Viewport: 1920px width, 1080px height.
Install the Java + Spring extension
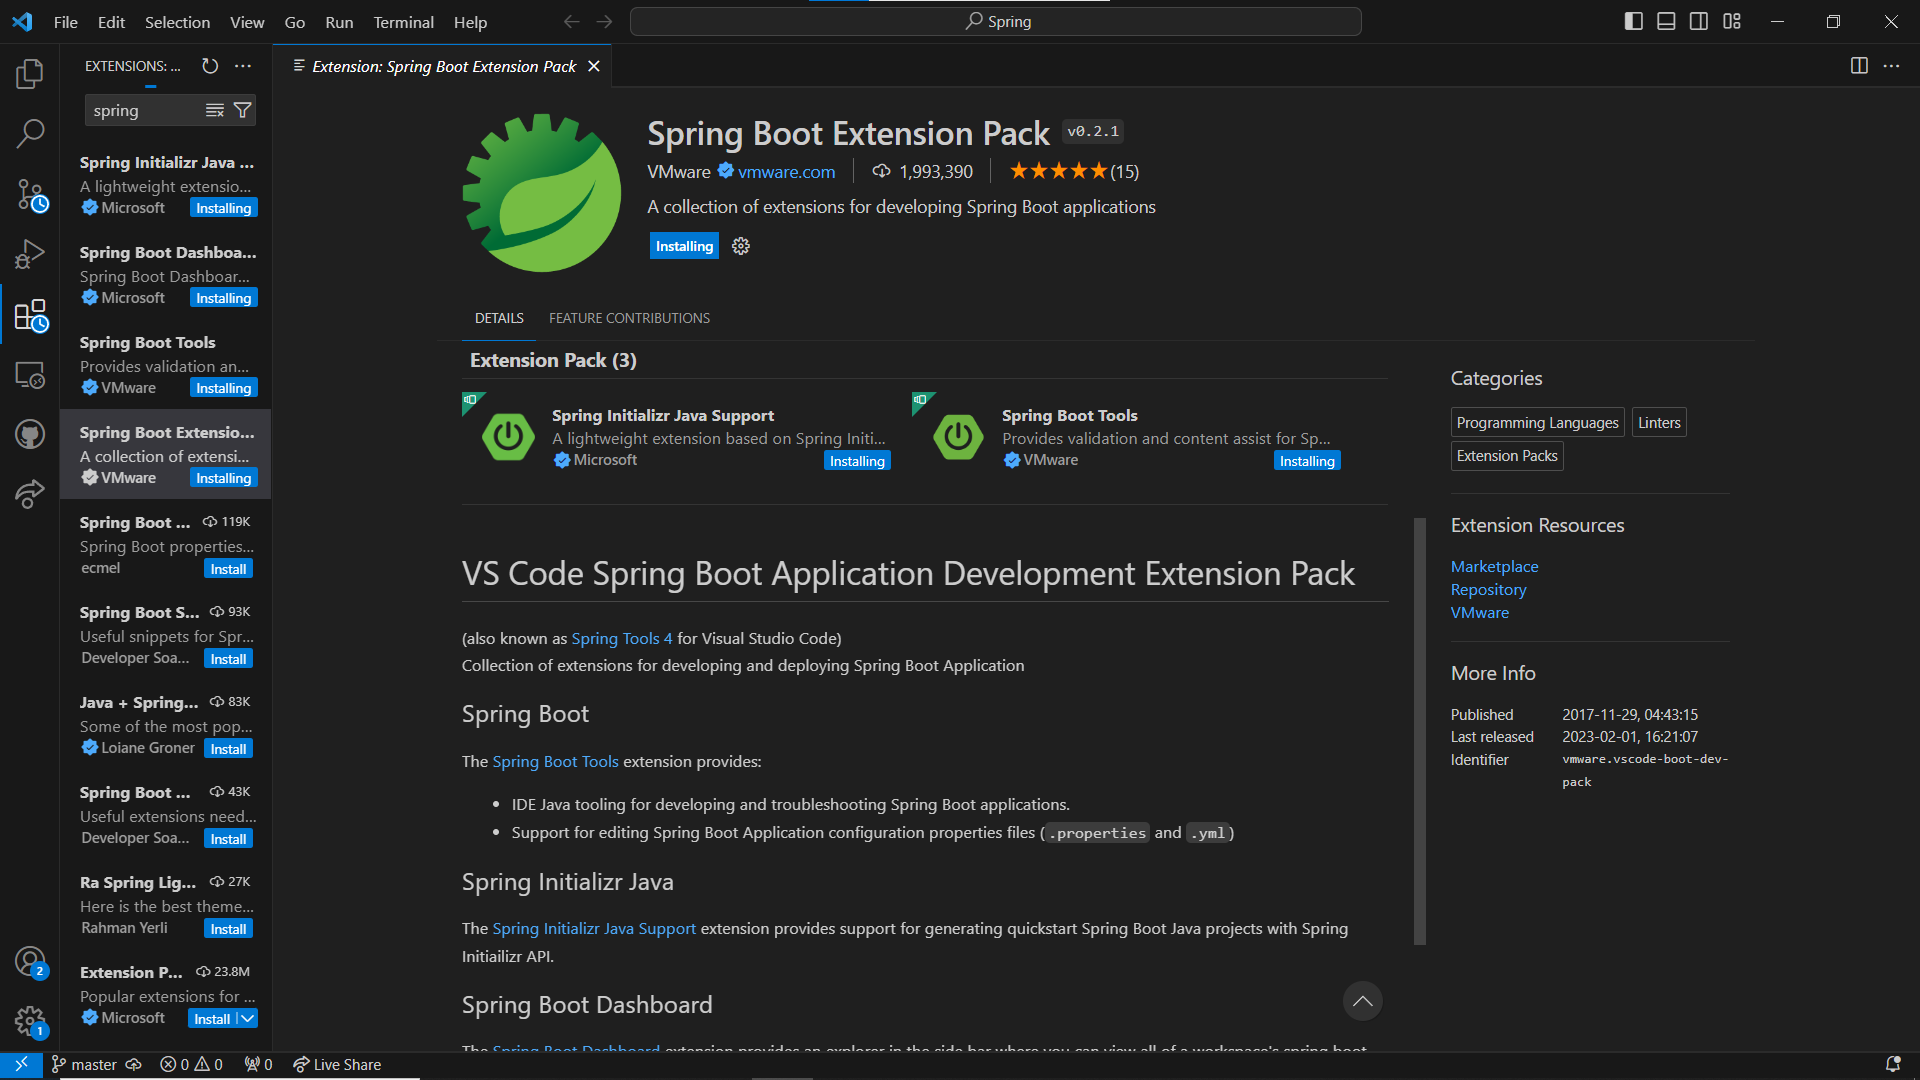228,749
